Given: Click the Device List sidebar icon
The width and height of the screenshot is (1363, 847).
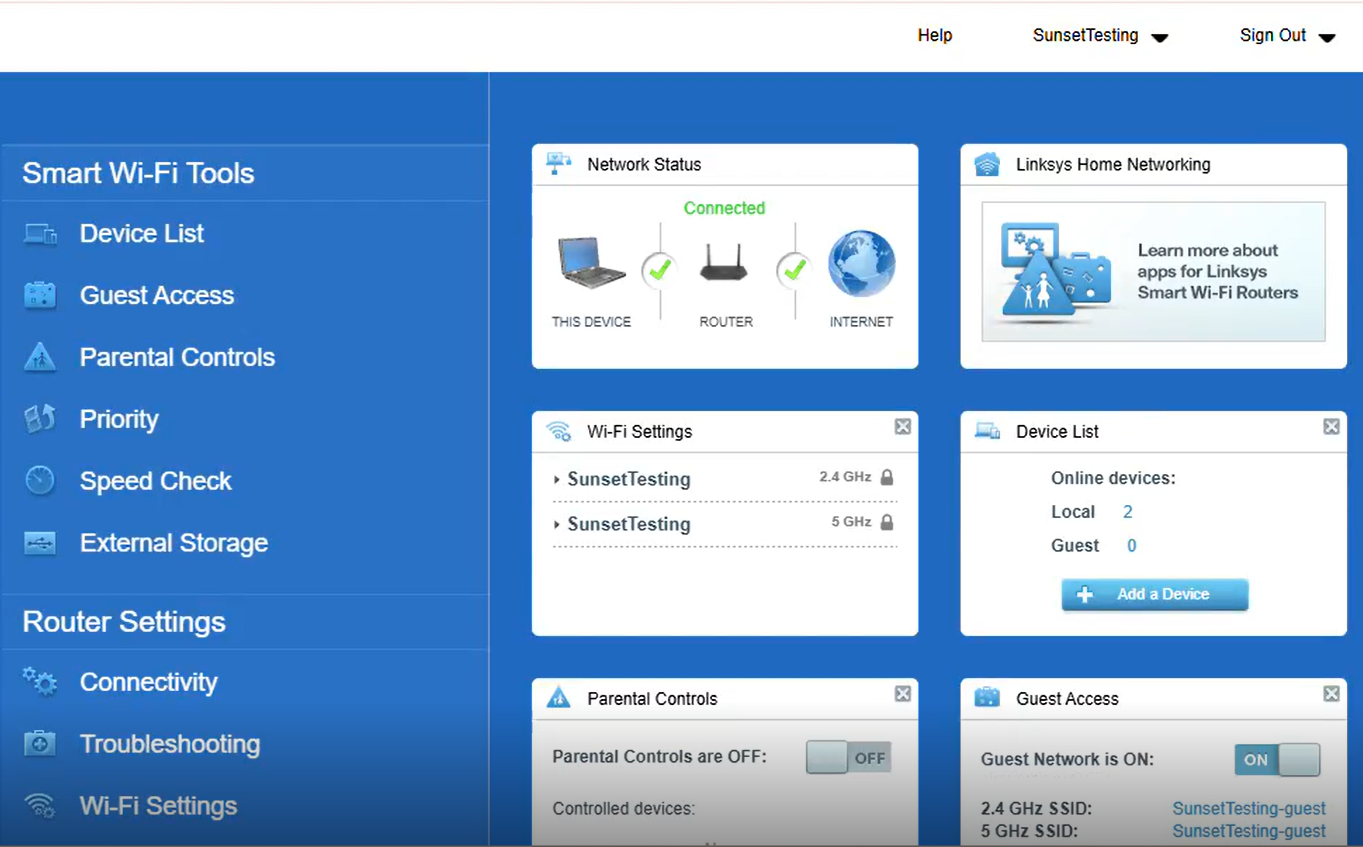Looking at the screenshot, I should tap(40, 234).
